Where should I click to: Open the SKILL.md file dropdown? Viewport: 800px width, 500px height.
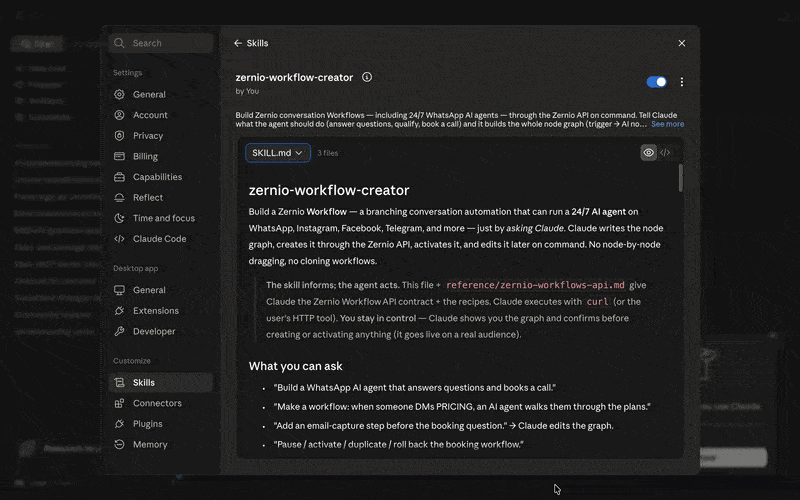(x=278, y=153)
